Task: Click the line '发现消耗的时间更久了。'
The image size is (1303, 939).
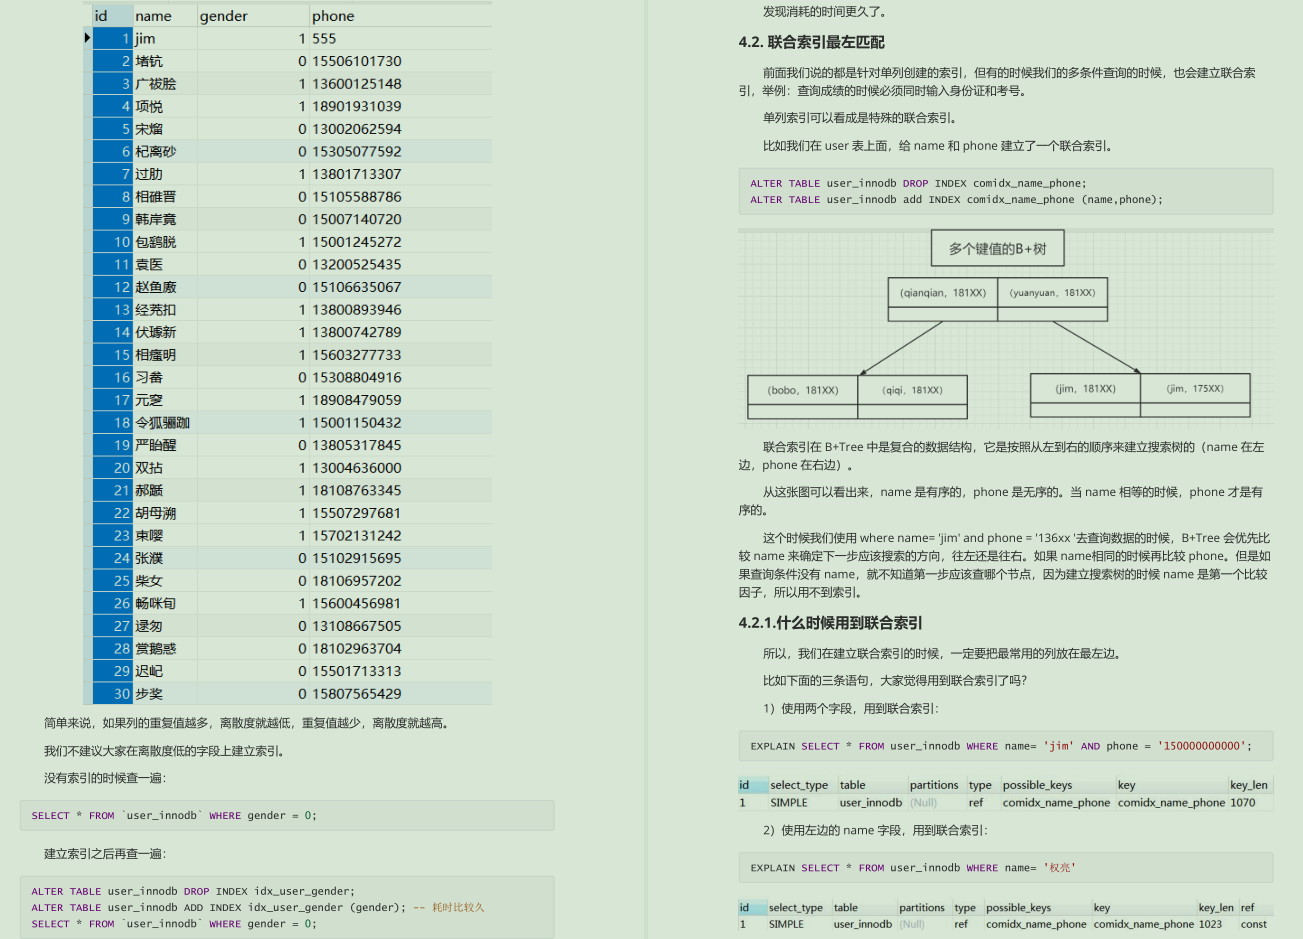Action: pos(825,12)
